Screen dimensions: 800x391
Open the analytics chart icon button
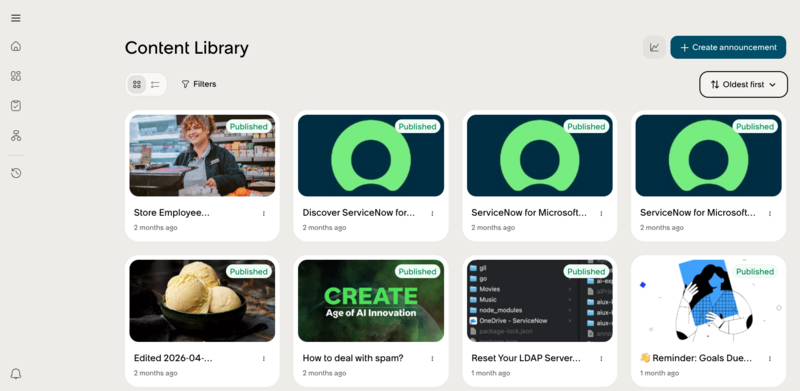click(654, 47)
